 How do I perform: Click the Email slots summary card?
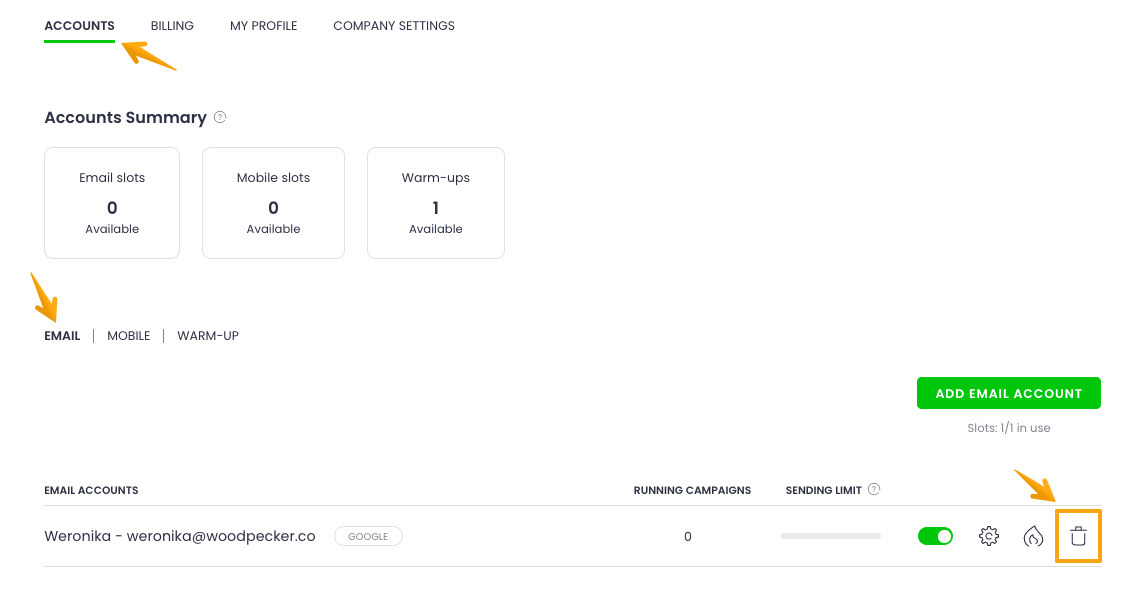click(112, 203)
